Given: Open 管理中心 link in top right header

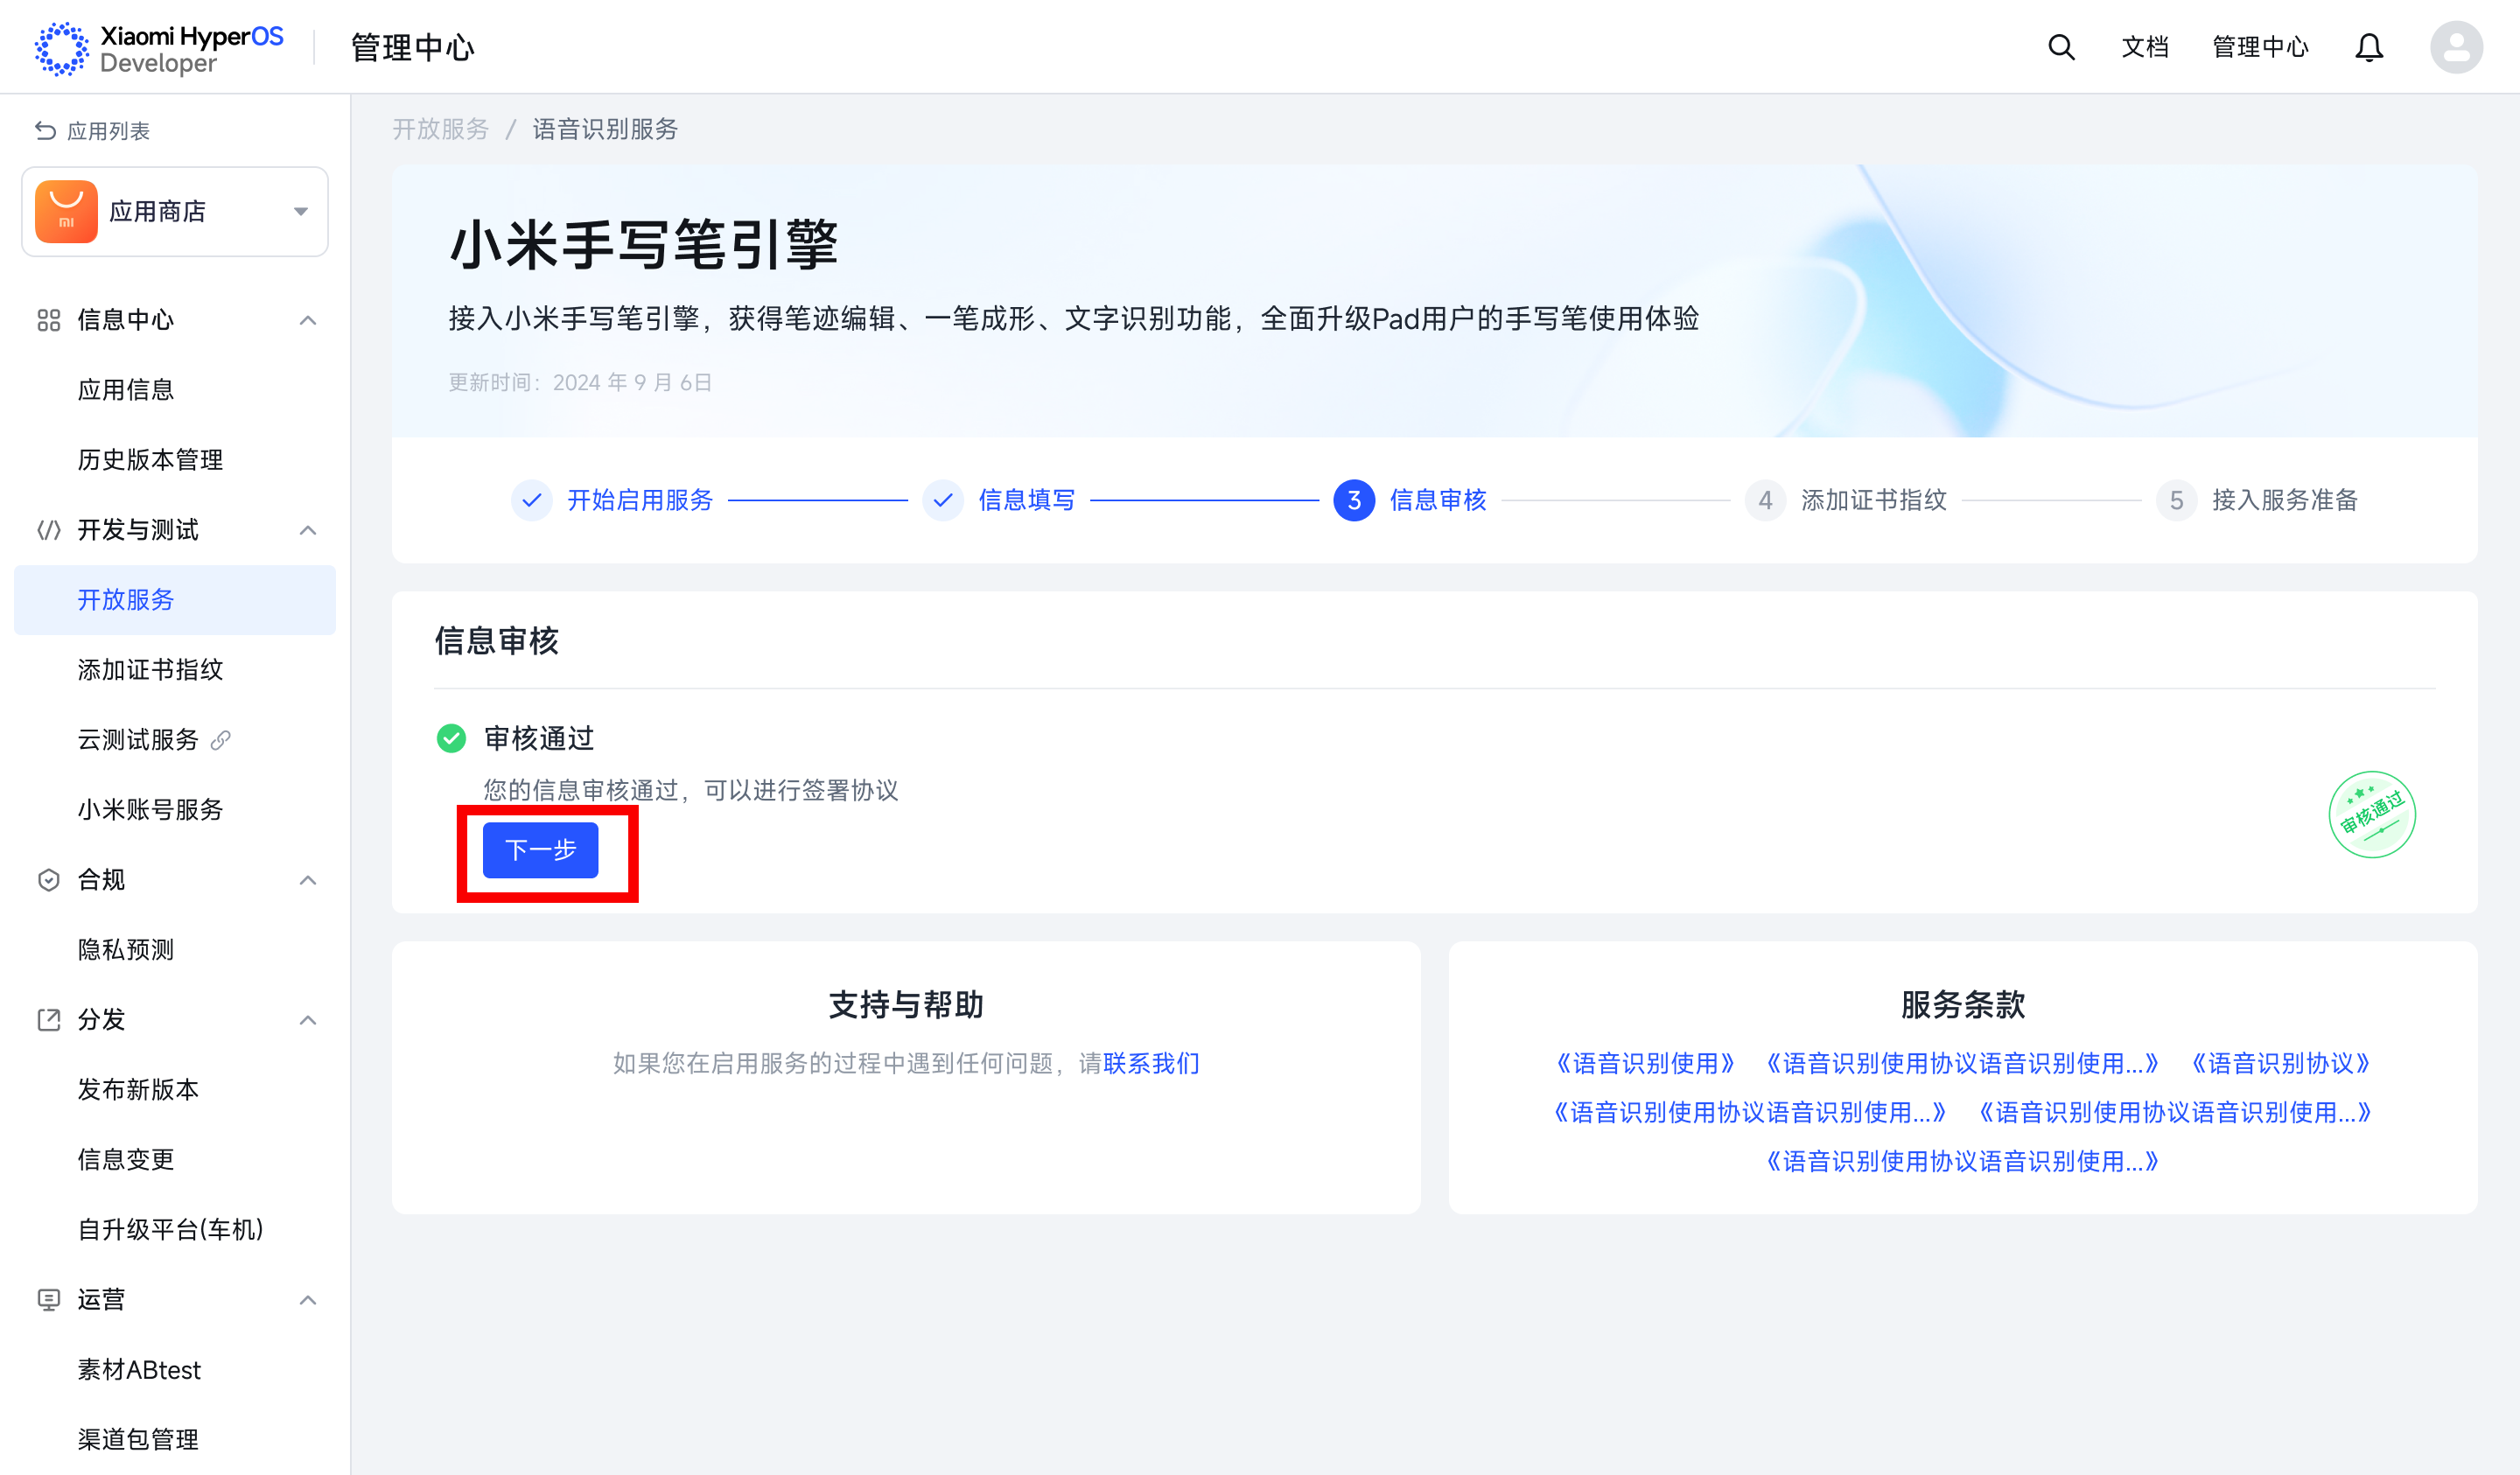Looking at the screenshot, I should point(2260,47).
